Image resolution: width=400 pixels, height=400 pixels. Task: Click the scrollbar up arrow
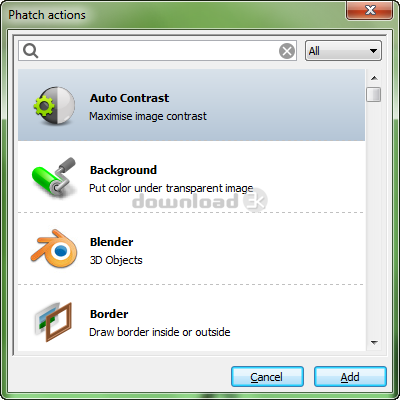[x=374, y=78]
